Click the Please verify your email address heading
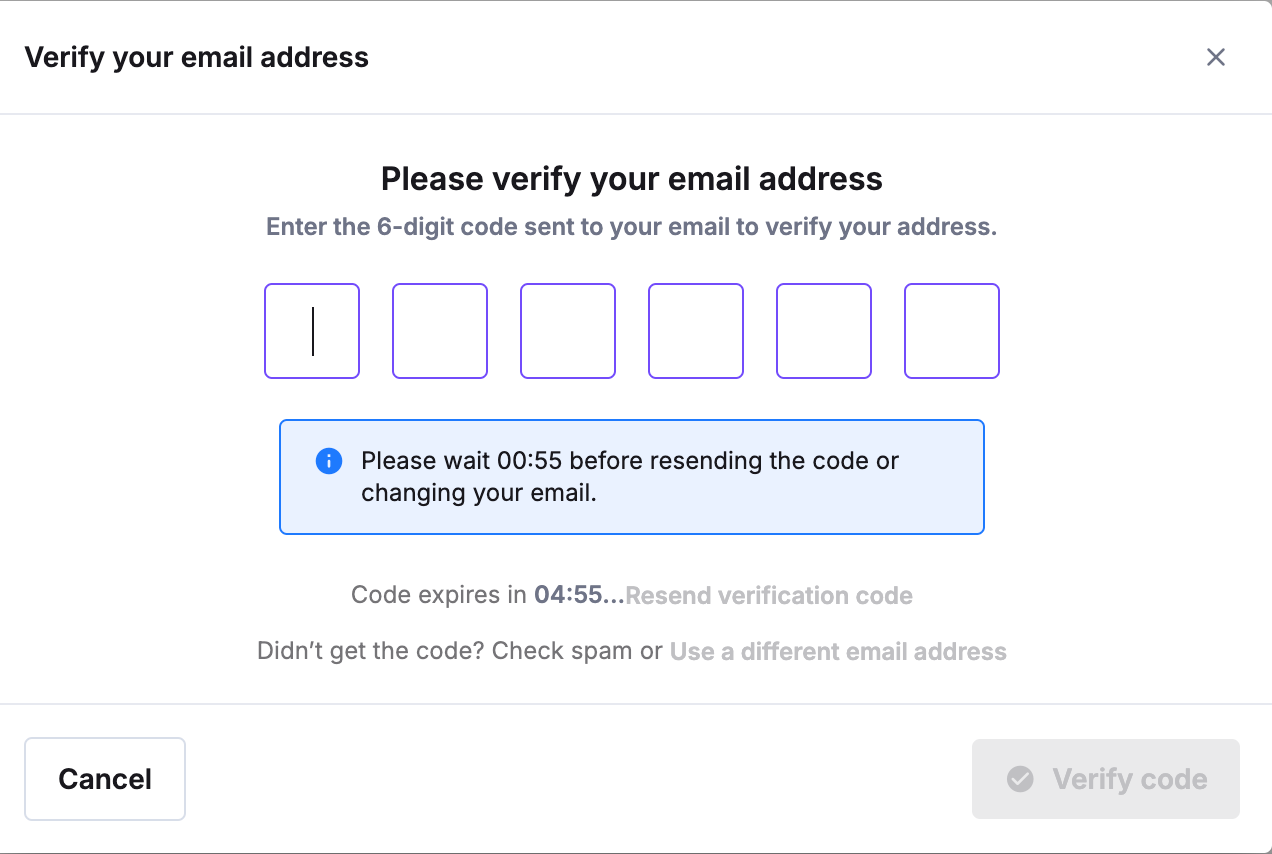 tap(632, 179)
